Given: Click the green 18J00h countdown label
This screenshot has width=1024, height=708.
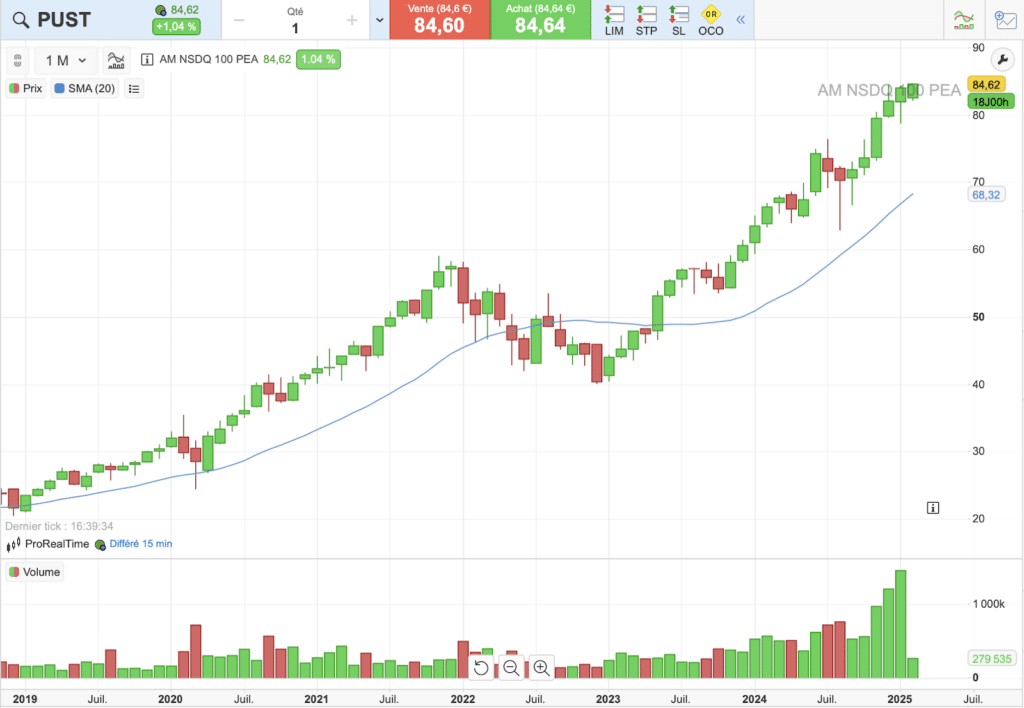Looking at the screenshot, I should pos(991,102).
